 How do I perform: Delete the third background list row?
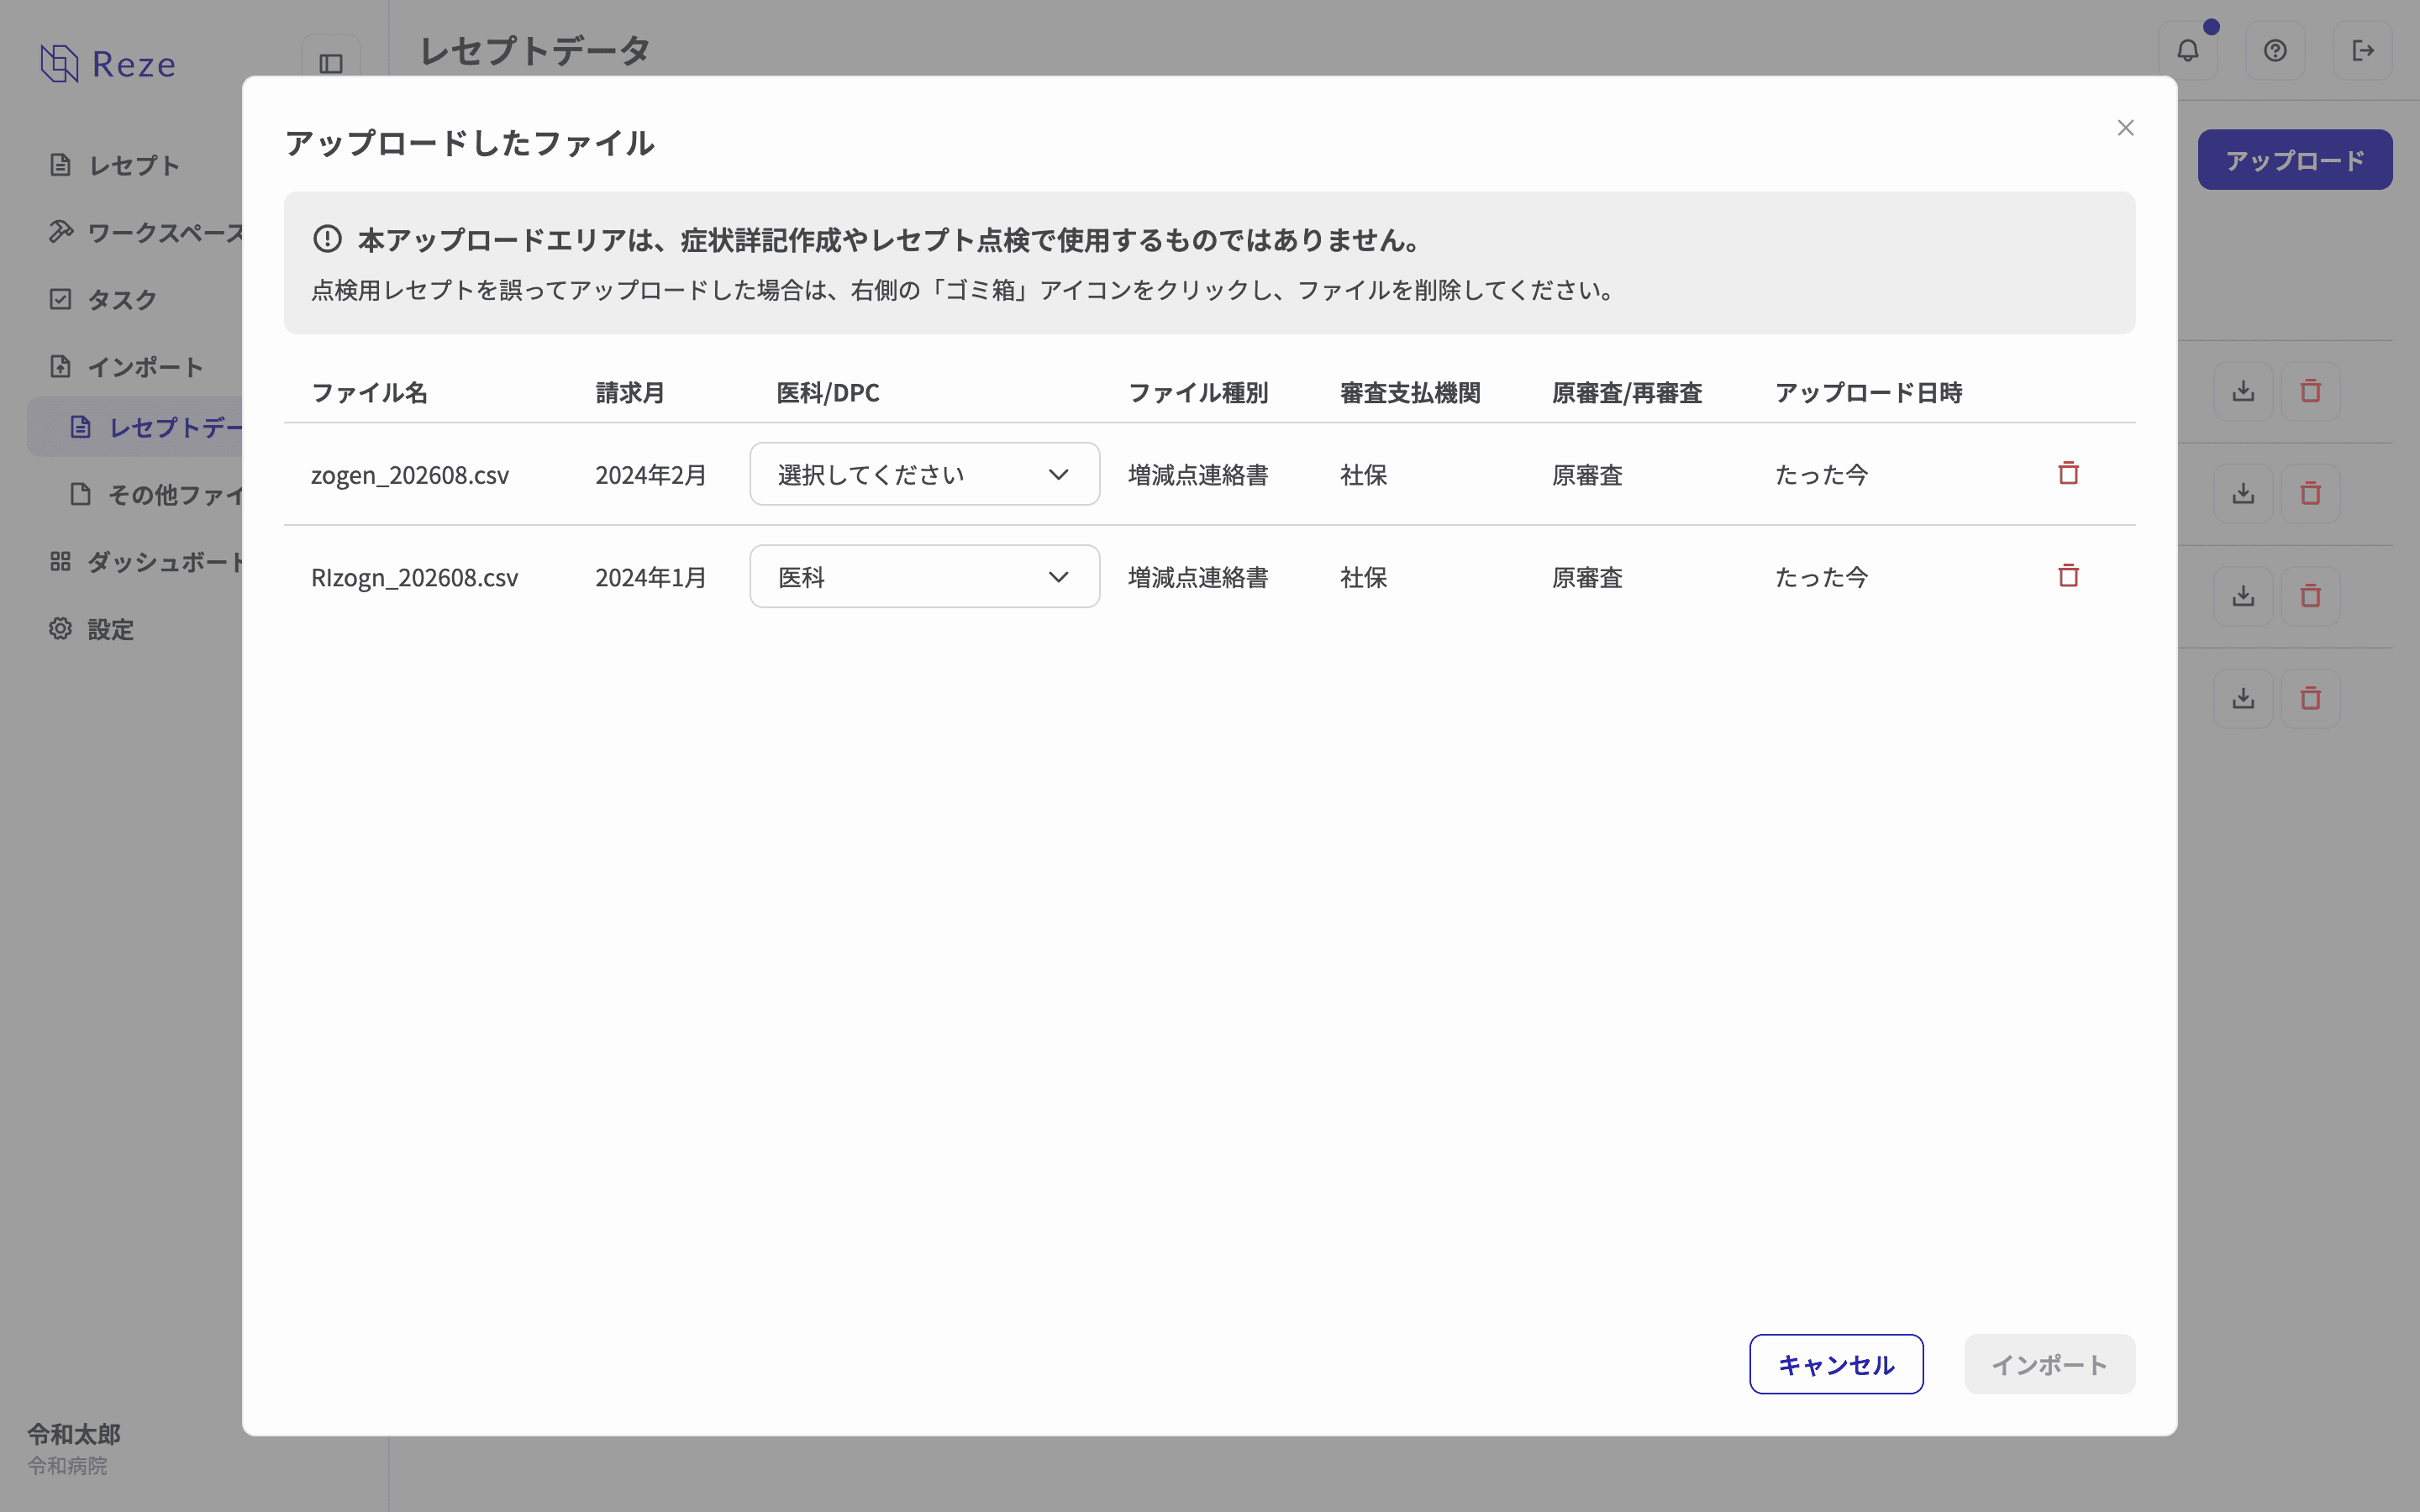point(2310,596)
